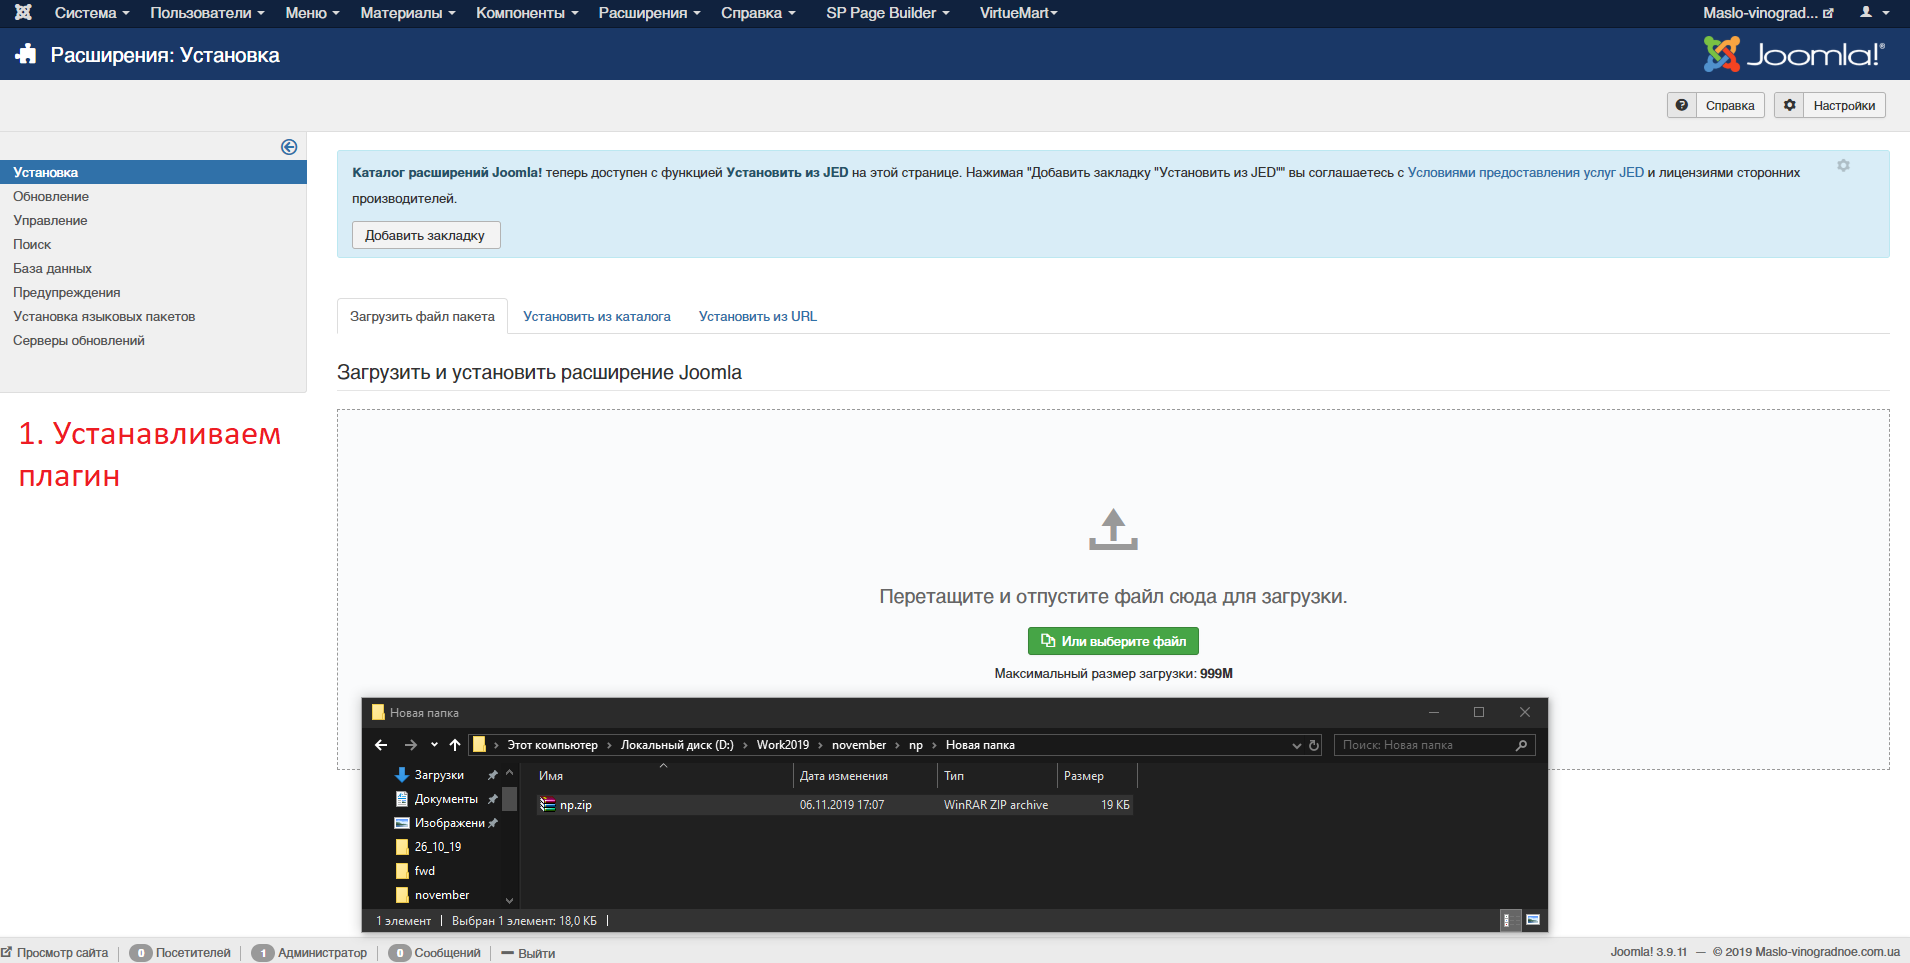The width and height of the screenshot is (1910, 963).
Task: Open the VirtueMart dropdown menu
Action: click(1018, 13)
